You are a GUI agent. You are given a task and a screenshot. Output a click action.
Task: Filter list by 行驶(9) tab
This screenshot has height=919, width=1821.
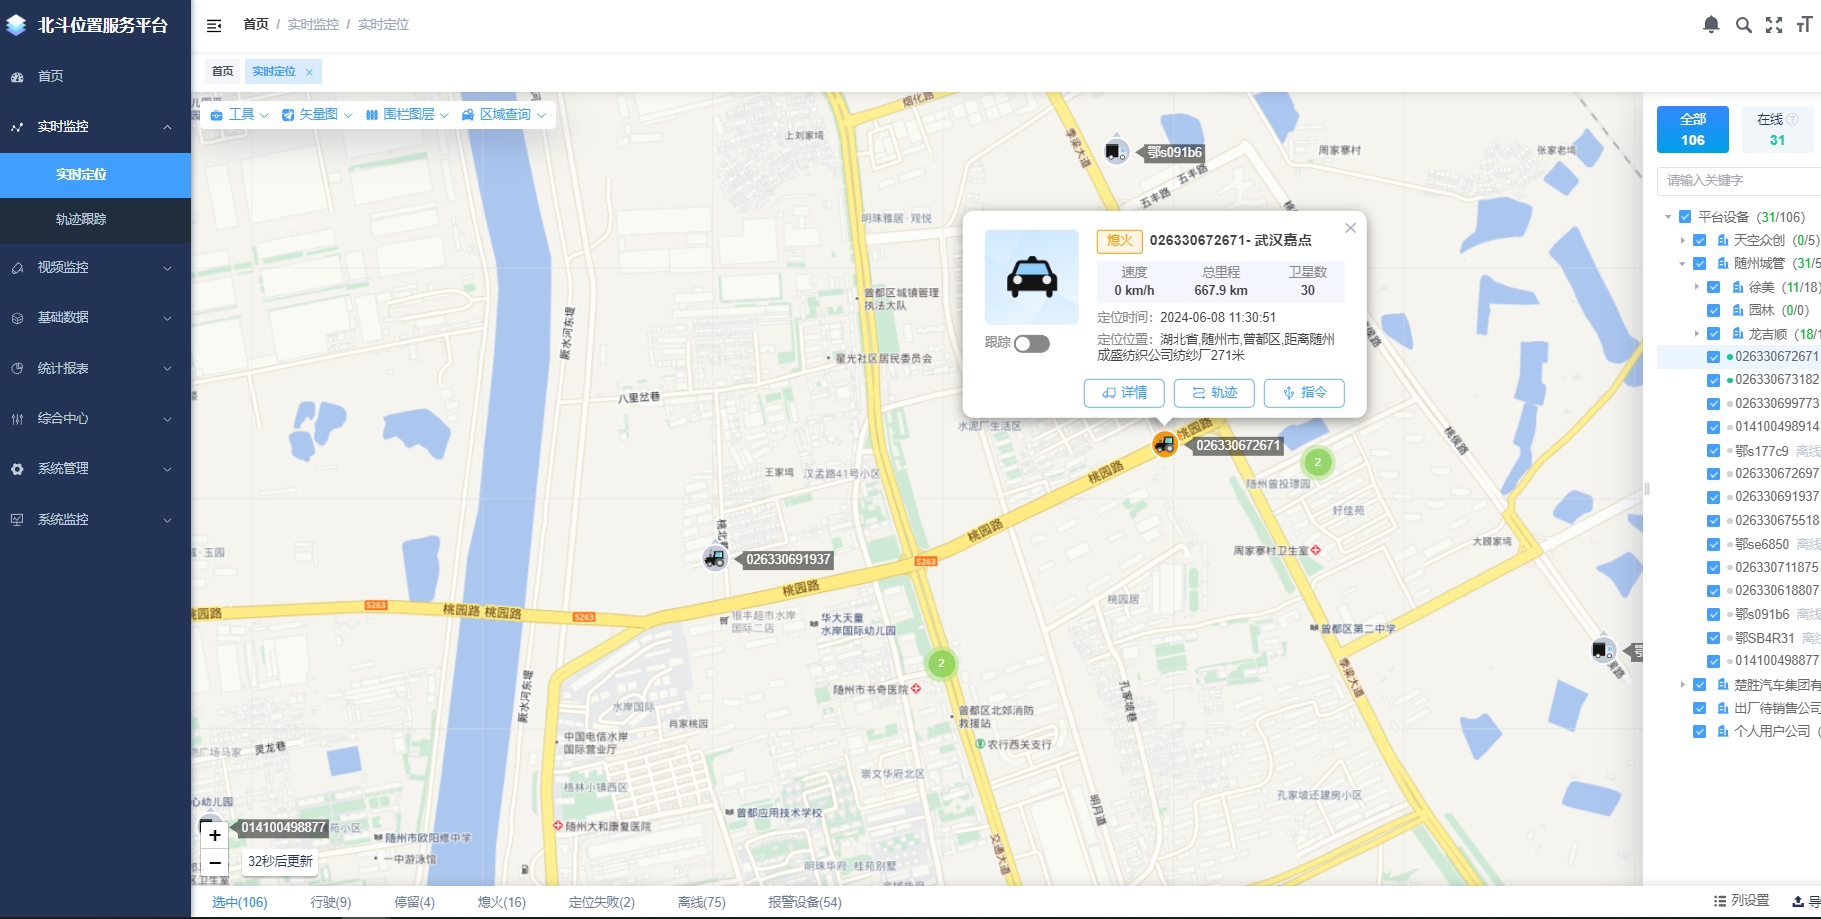coord(331,902)
